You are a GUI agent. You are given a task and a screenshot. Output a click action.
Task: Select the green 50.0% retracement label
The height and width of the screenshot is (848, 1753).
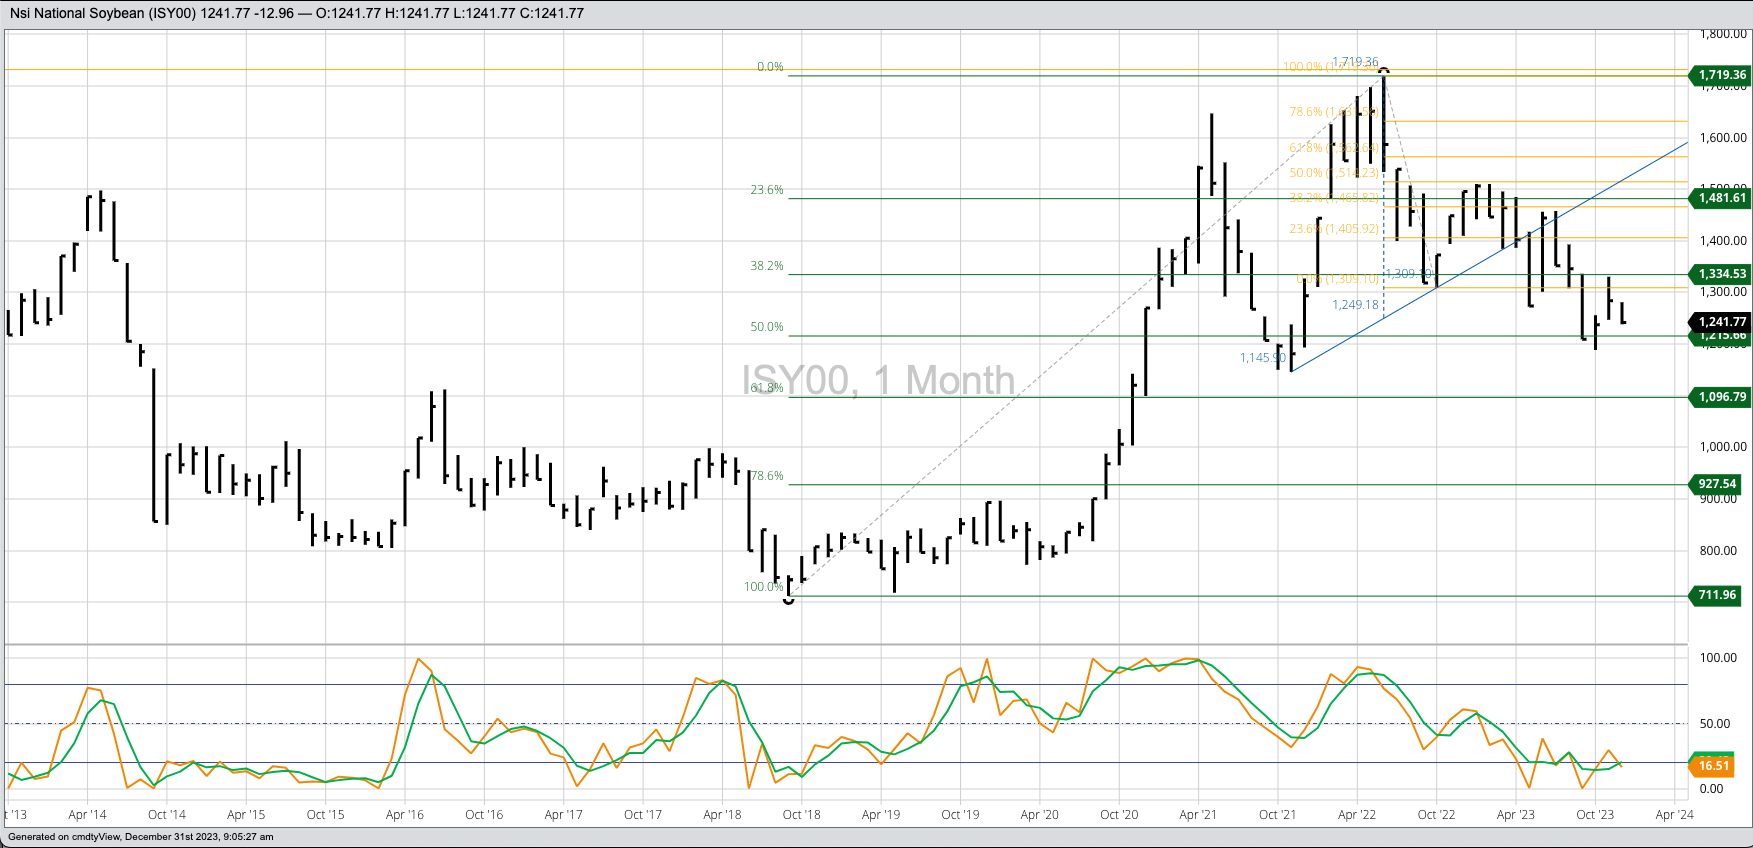point(767,327)
